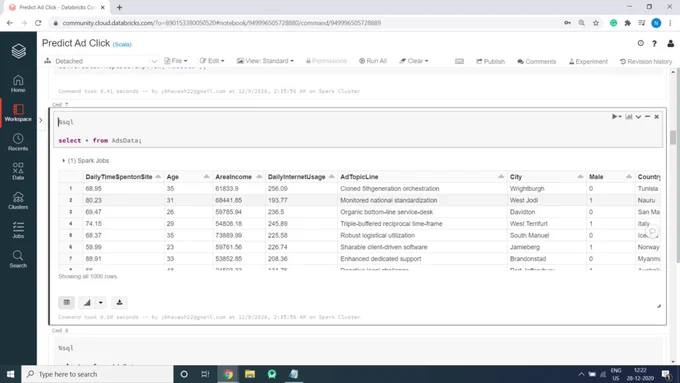Show the cell dashboard chart icon

click(x=628, y=117)
